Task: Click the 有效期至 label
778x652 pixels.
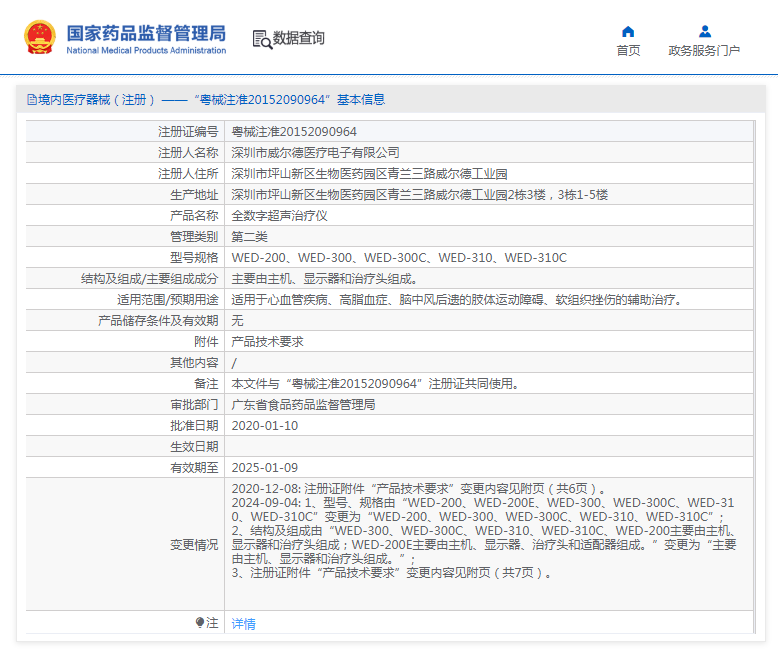Action: coord(194,468)
